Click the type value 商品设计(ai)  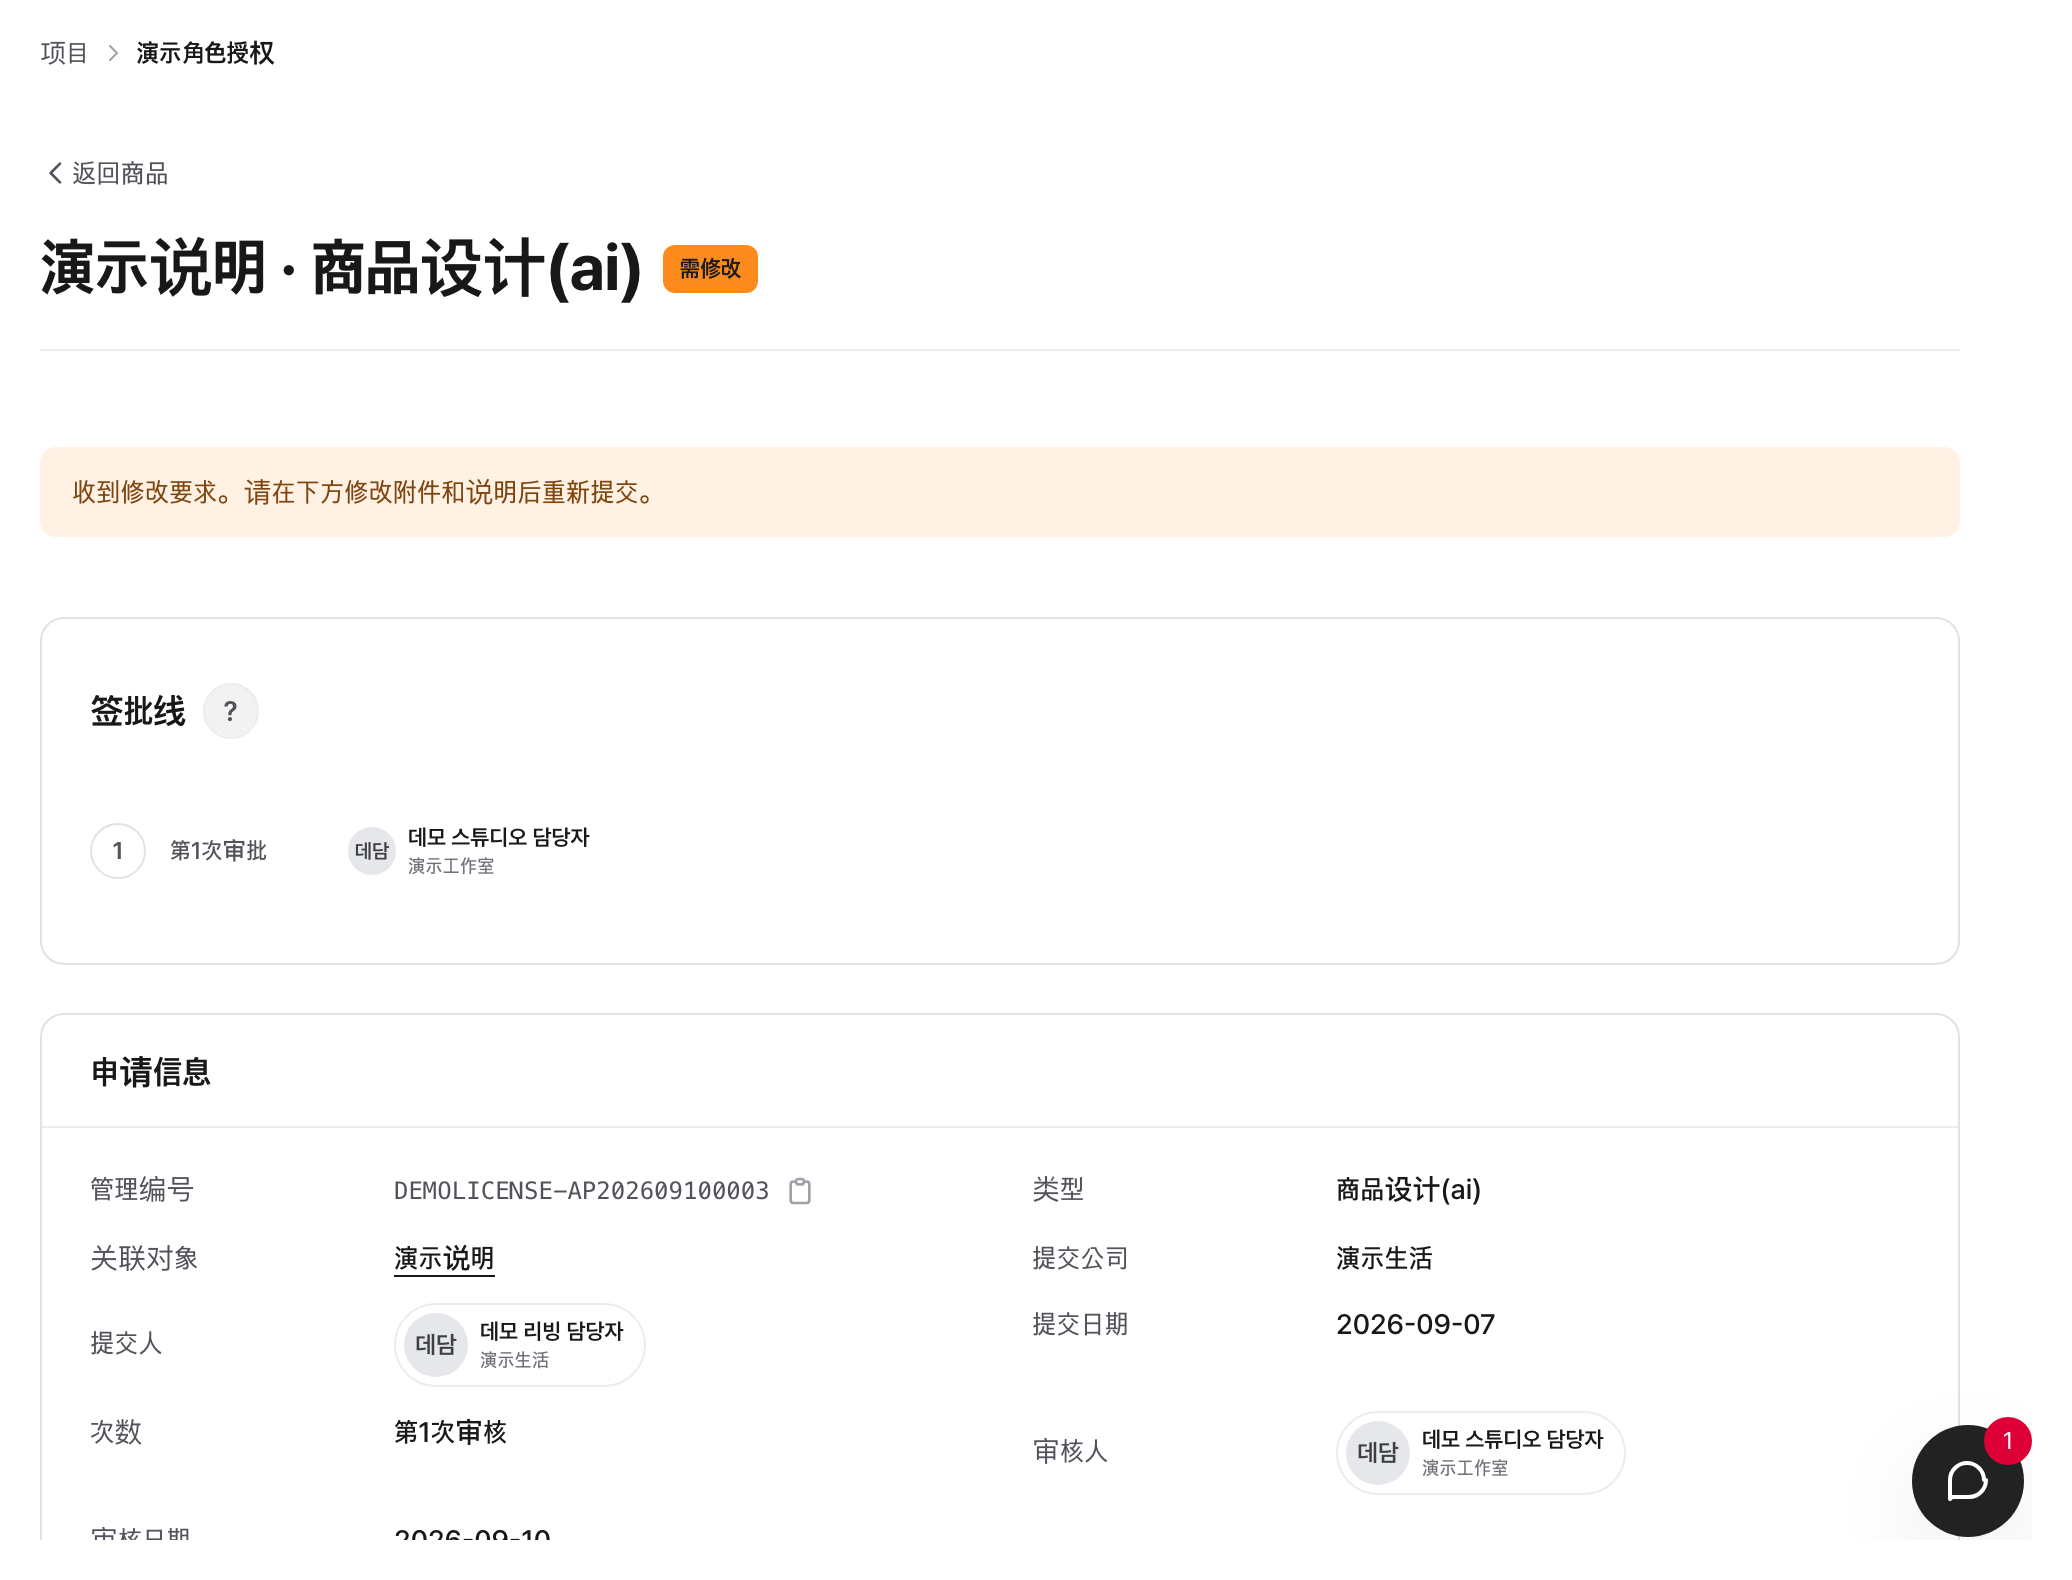pos(1409,1189)
